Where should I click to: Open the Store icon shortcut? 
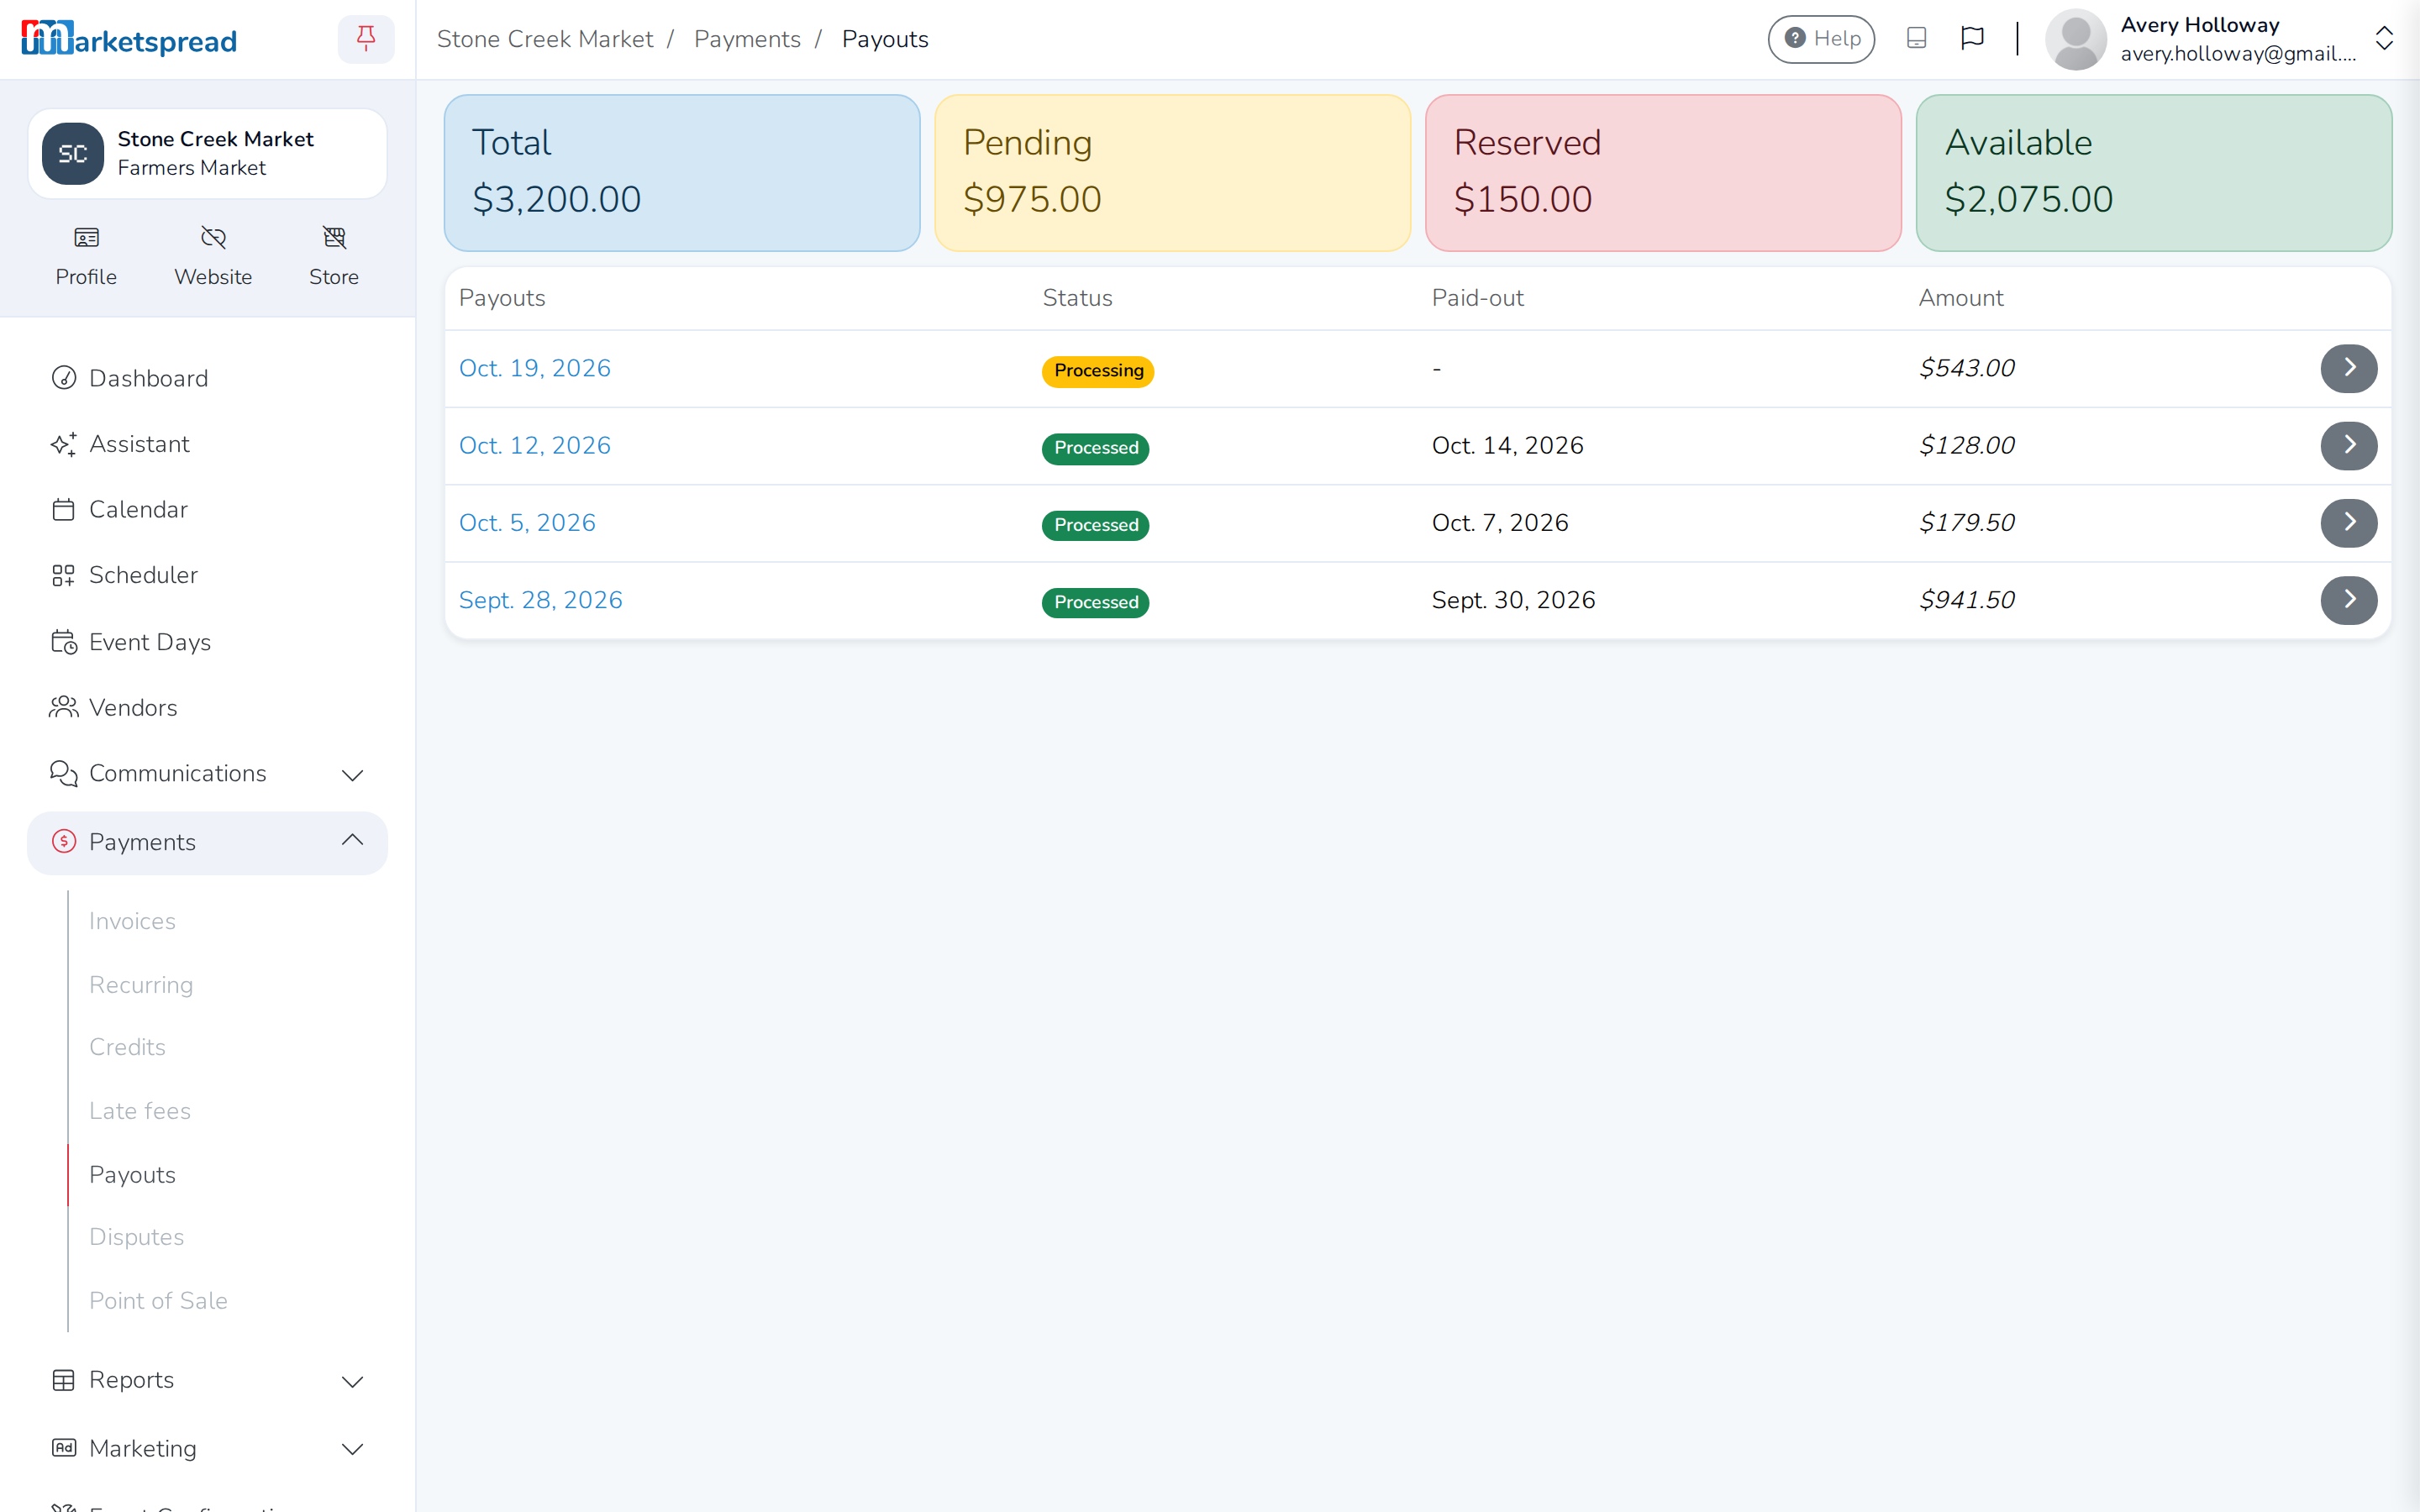click(334, 256)
